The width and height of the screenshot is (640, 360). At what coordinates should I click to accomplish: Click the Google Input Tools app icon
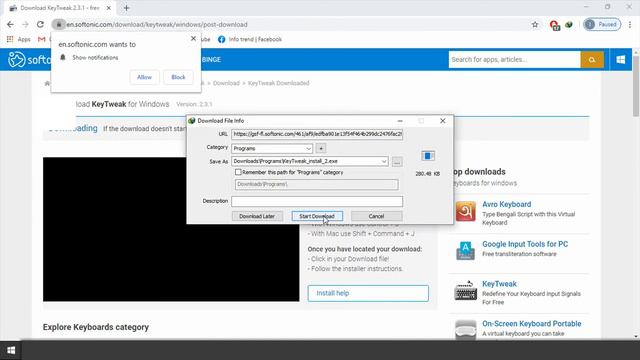(x=466, y=251)
